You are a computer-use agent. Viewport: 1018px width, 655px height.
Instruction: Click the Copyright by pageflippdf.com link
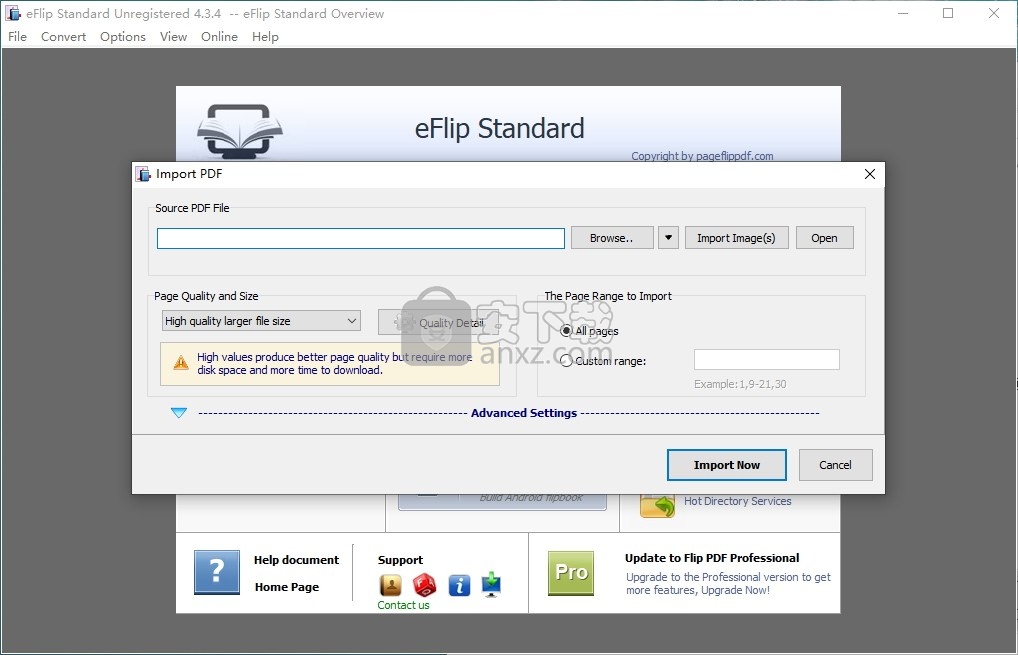[702, 156]
